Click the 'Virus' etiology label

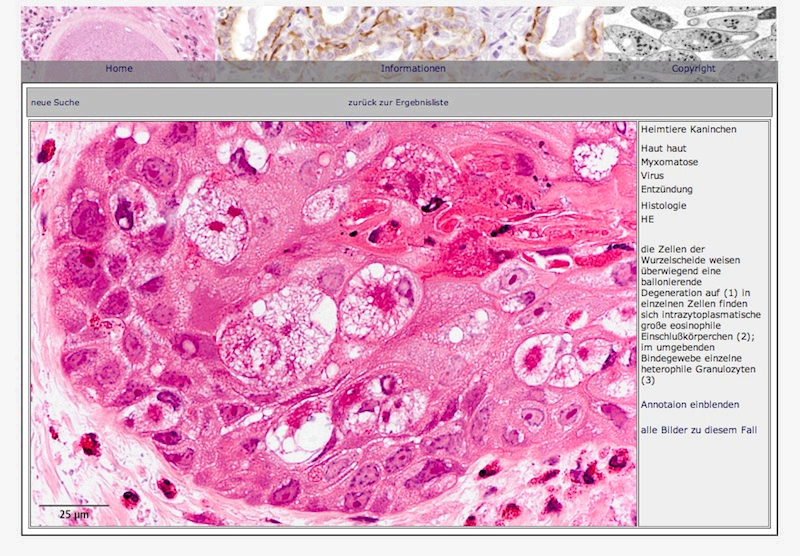pyautogui.click(x=652, y=176)
